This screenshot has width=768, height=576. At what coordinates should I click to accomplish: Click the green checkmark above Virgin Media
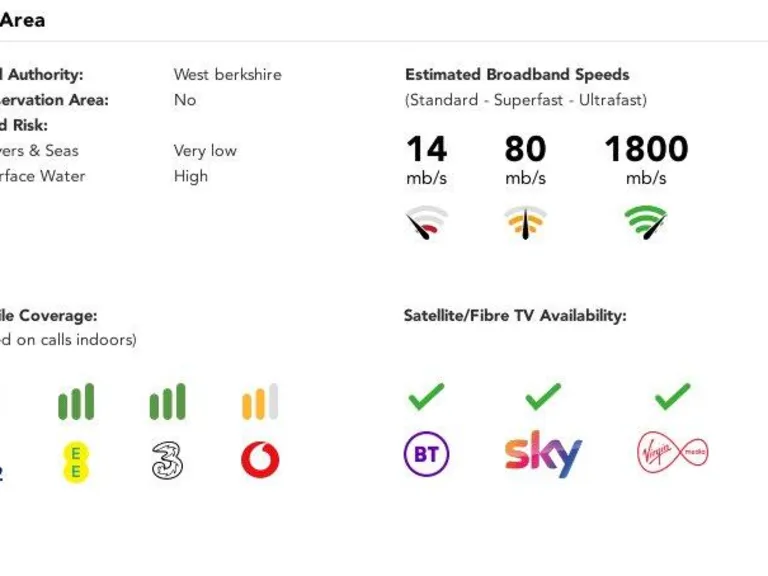[x=672, y=397]
